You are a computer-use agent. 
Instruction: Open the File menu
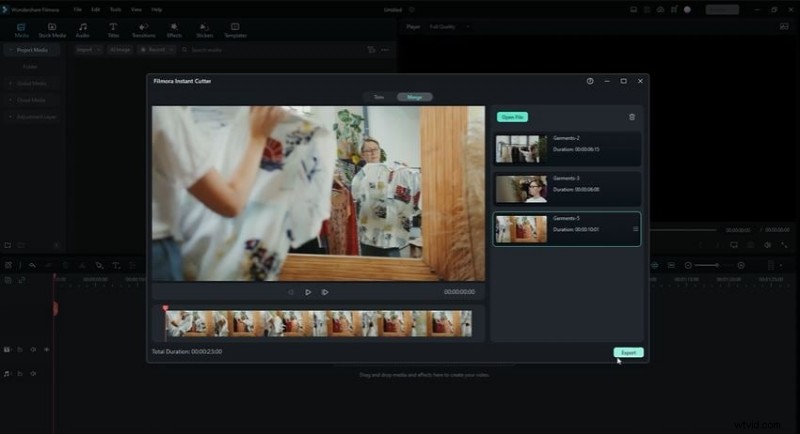(x=77, y=10)
